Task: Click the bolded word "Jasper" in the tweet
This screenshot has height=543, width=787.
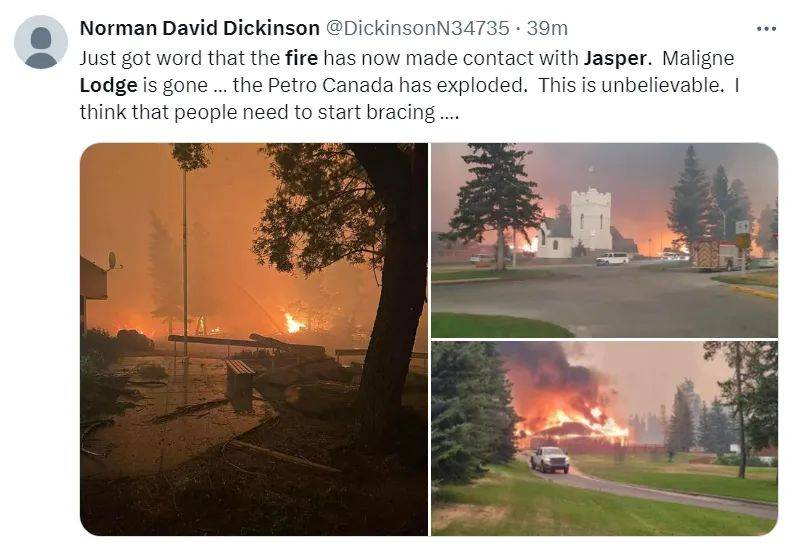Action: [614, 59]
